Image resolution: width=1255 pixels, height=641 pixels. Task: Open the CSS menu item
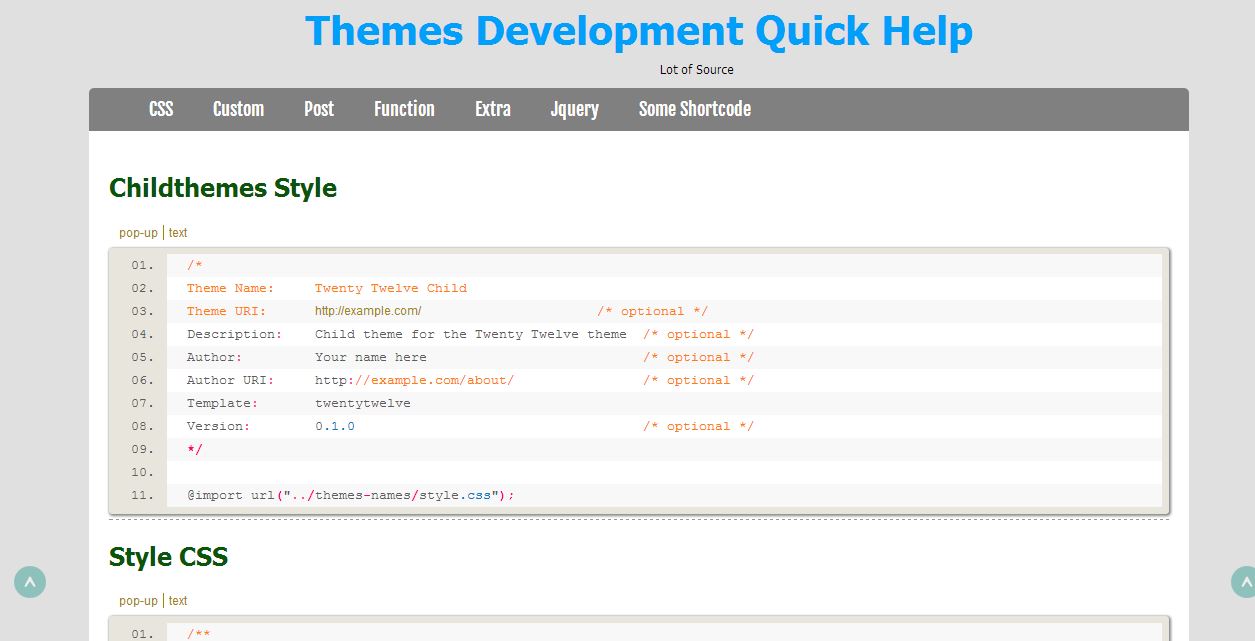161,109
